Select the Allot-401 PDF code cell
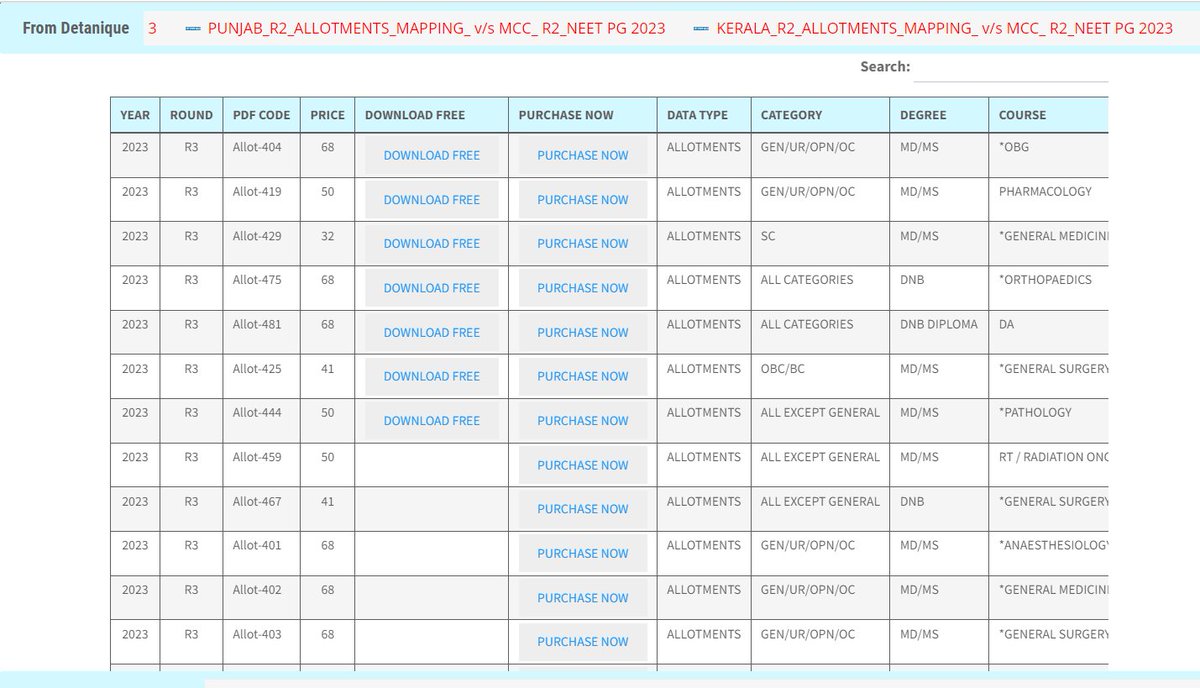 pos(261,553)
